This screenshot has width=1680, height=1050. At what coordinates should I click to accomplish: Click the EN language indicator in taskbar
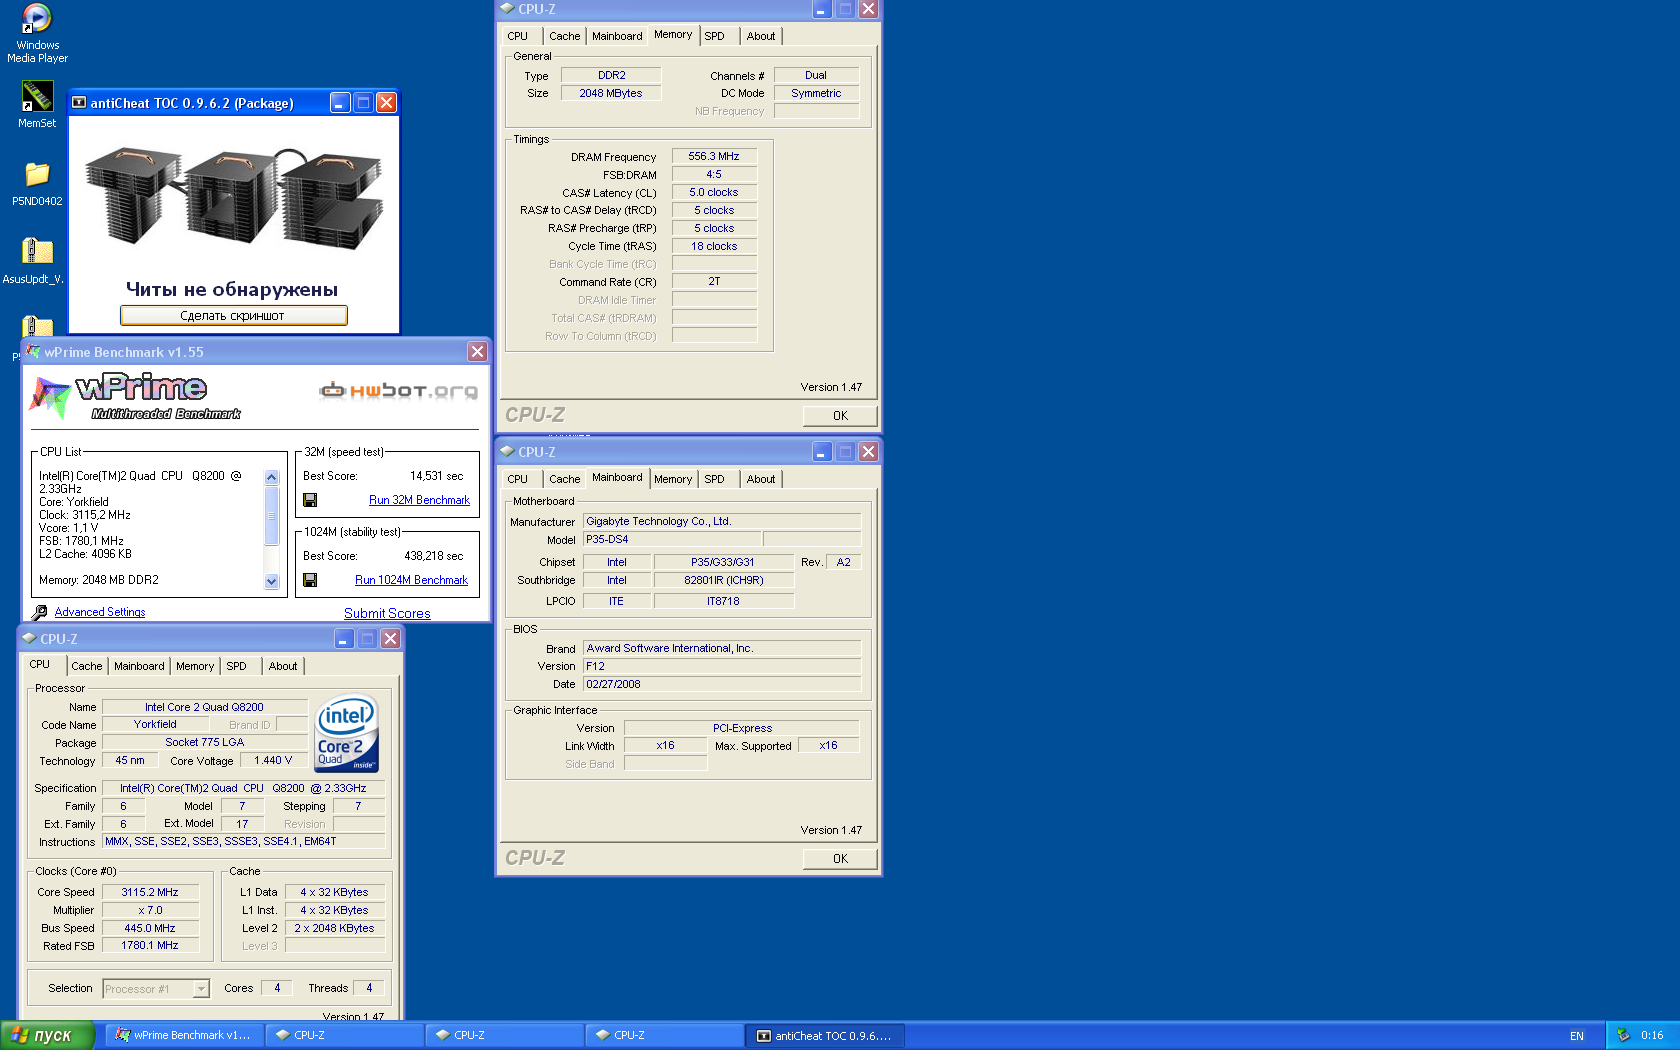click(1577, 1036)
